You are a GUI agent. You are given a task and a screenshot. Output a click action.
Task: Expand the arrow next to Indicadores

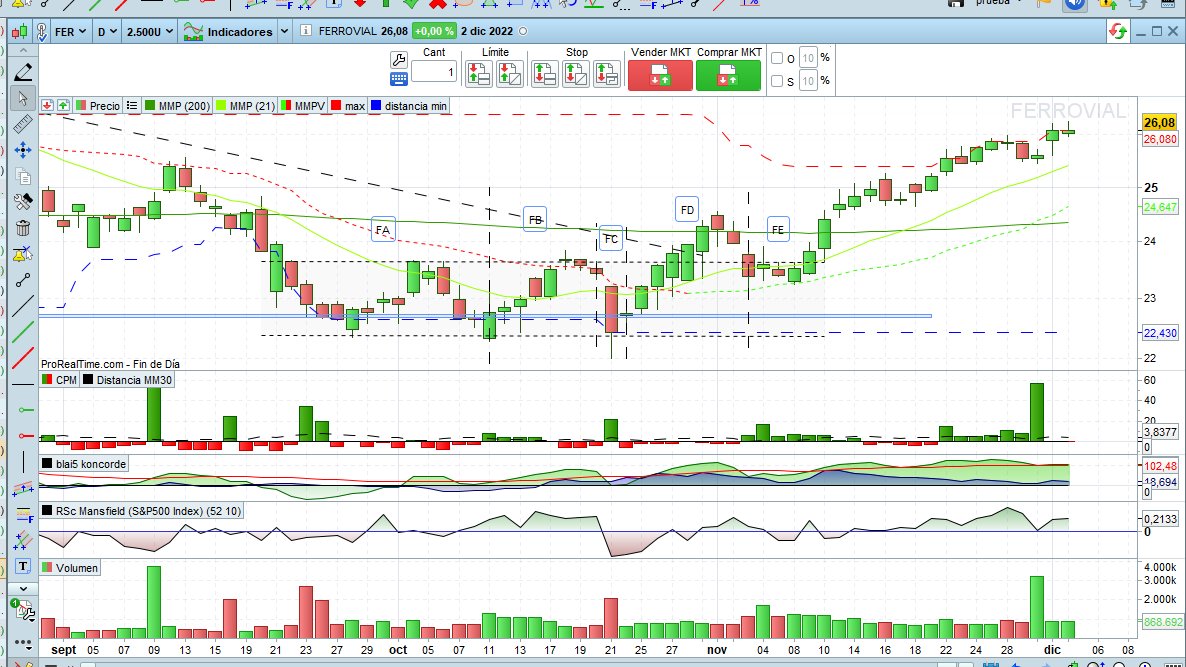point(284,32)
